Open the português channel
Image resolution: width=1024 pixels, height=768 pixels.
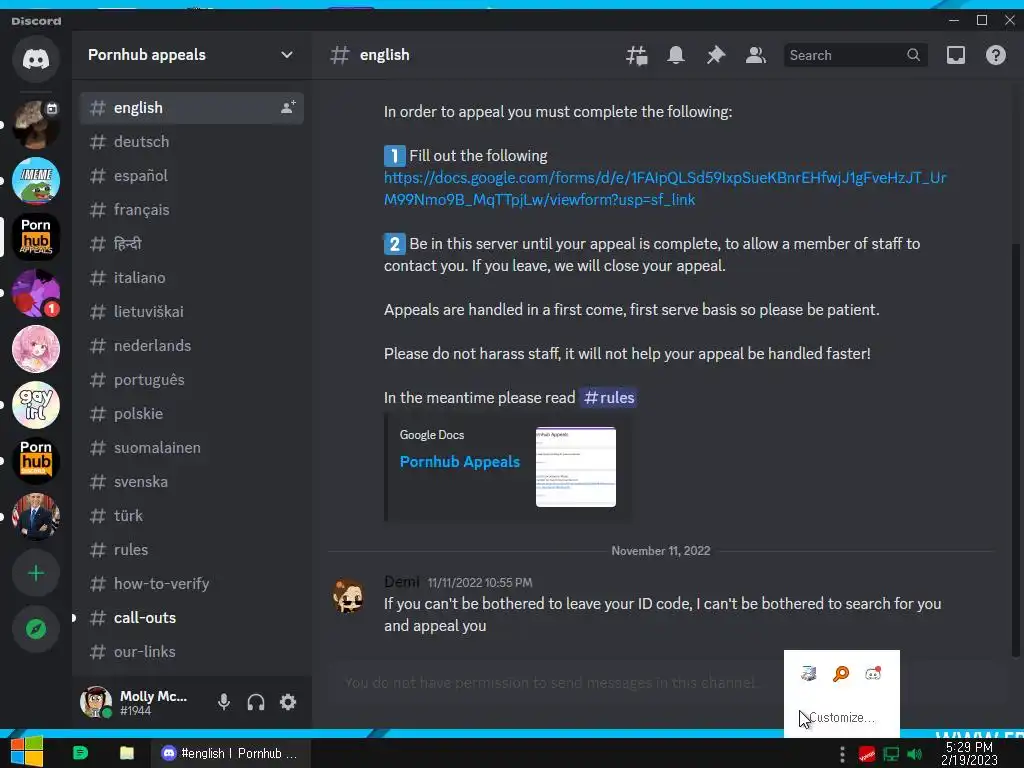pos(191,379)
